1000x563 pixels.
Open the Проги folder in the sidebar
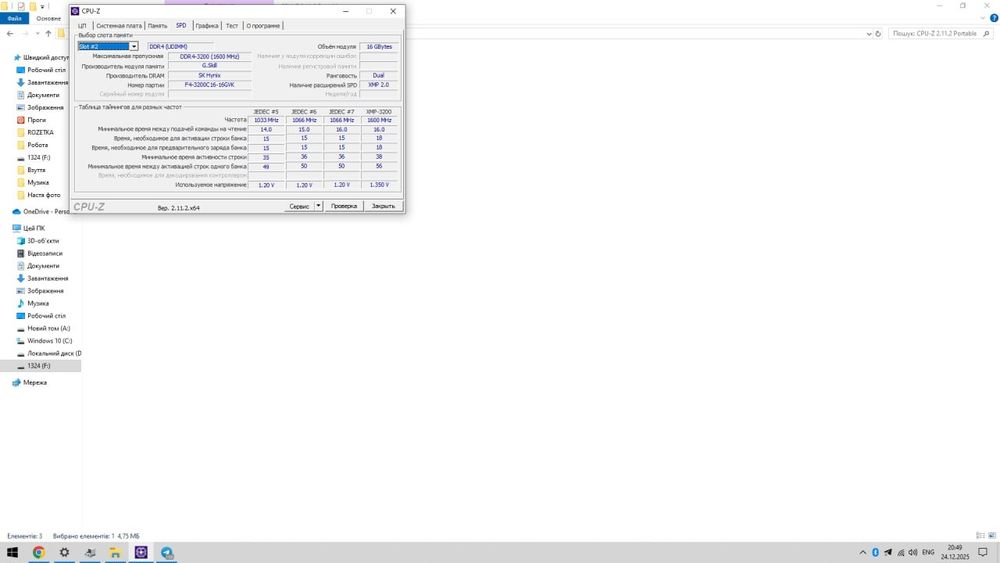[x=36, y=120]
